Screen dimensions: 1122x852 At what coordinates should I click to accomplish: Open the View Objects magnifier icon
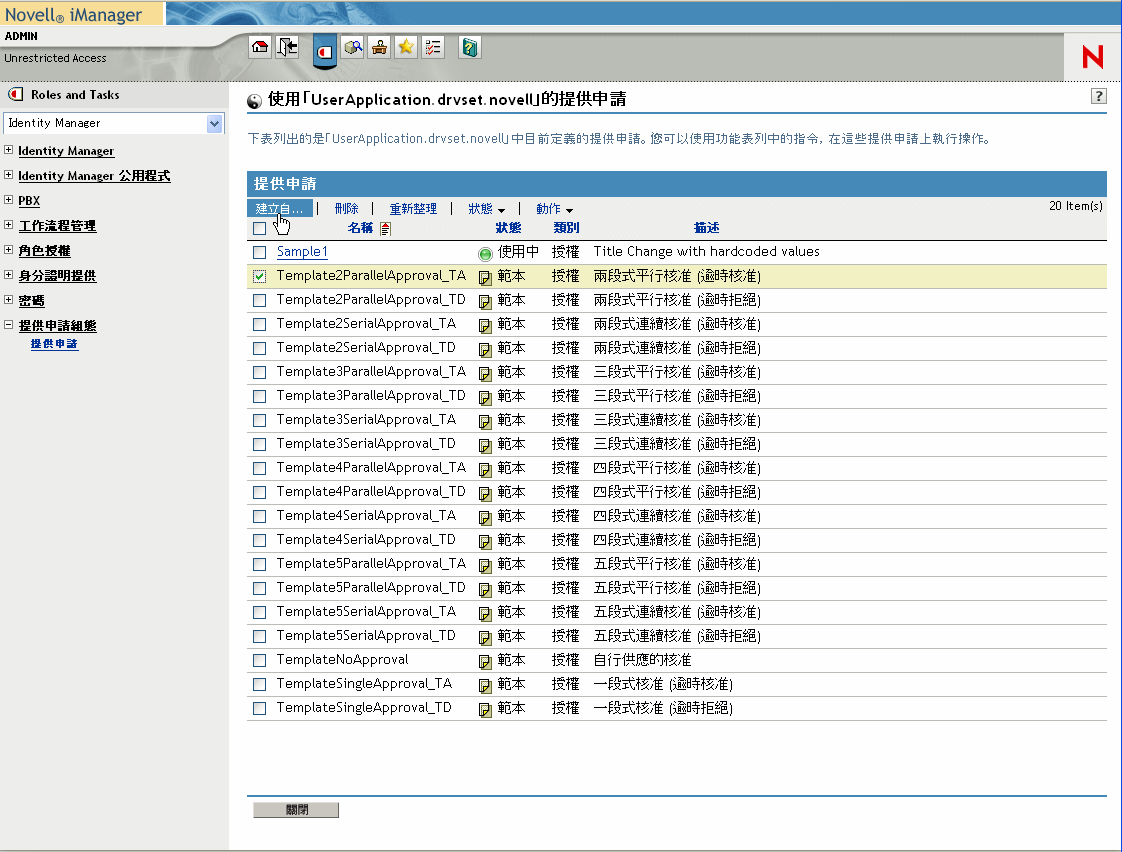click(x=352, y=47)
